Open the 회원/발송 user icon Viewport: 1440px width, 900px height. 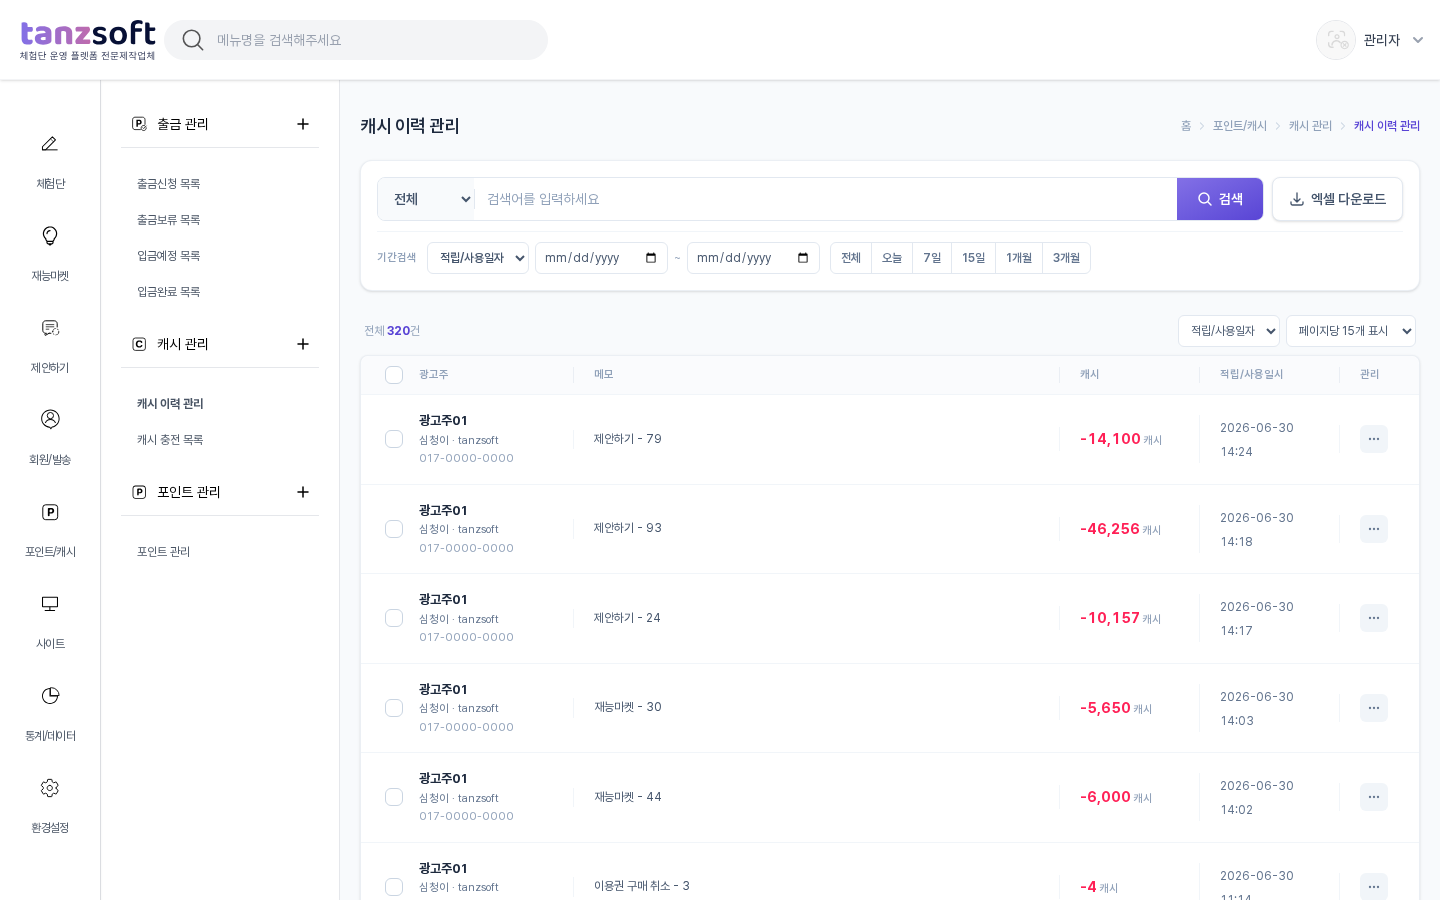pos(50,419)
